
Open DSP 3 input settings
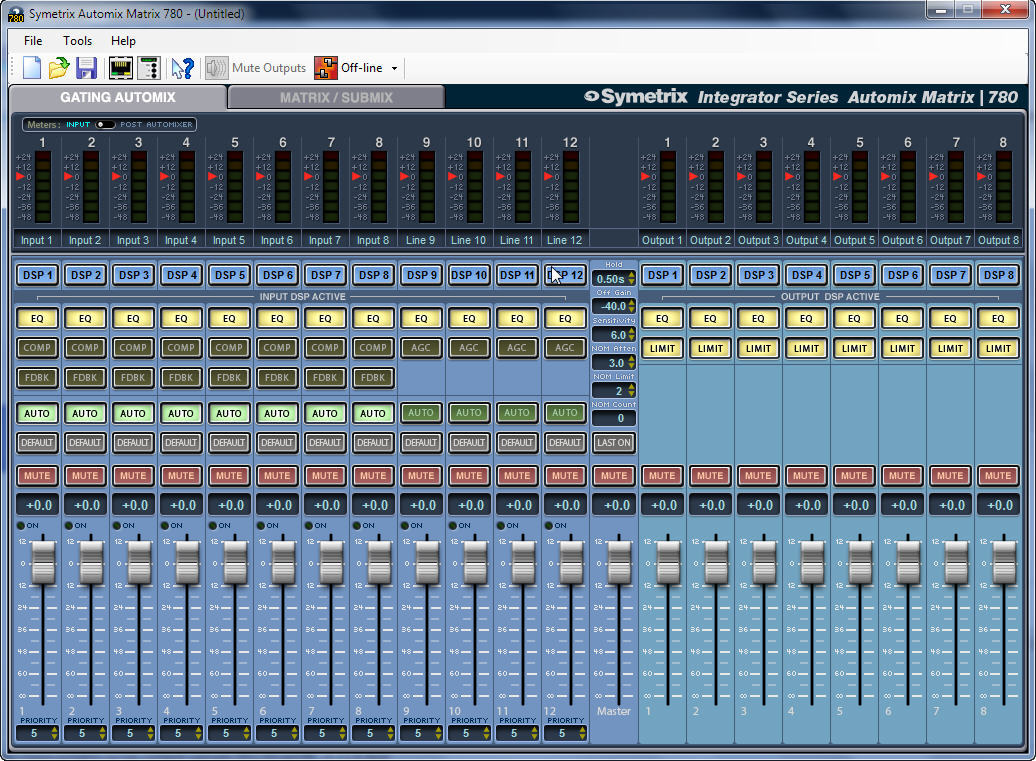[133, 275]
